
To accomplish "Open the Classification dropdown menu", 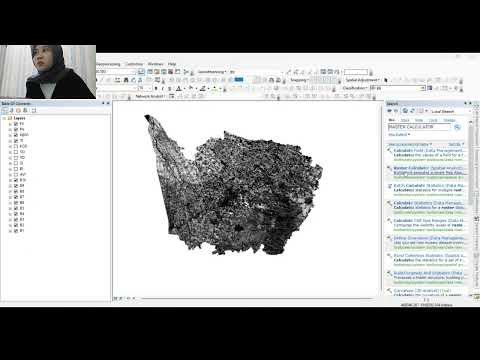I will (355, 88).
